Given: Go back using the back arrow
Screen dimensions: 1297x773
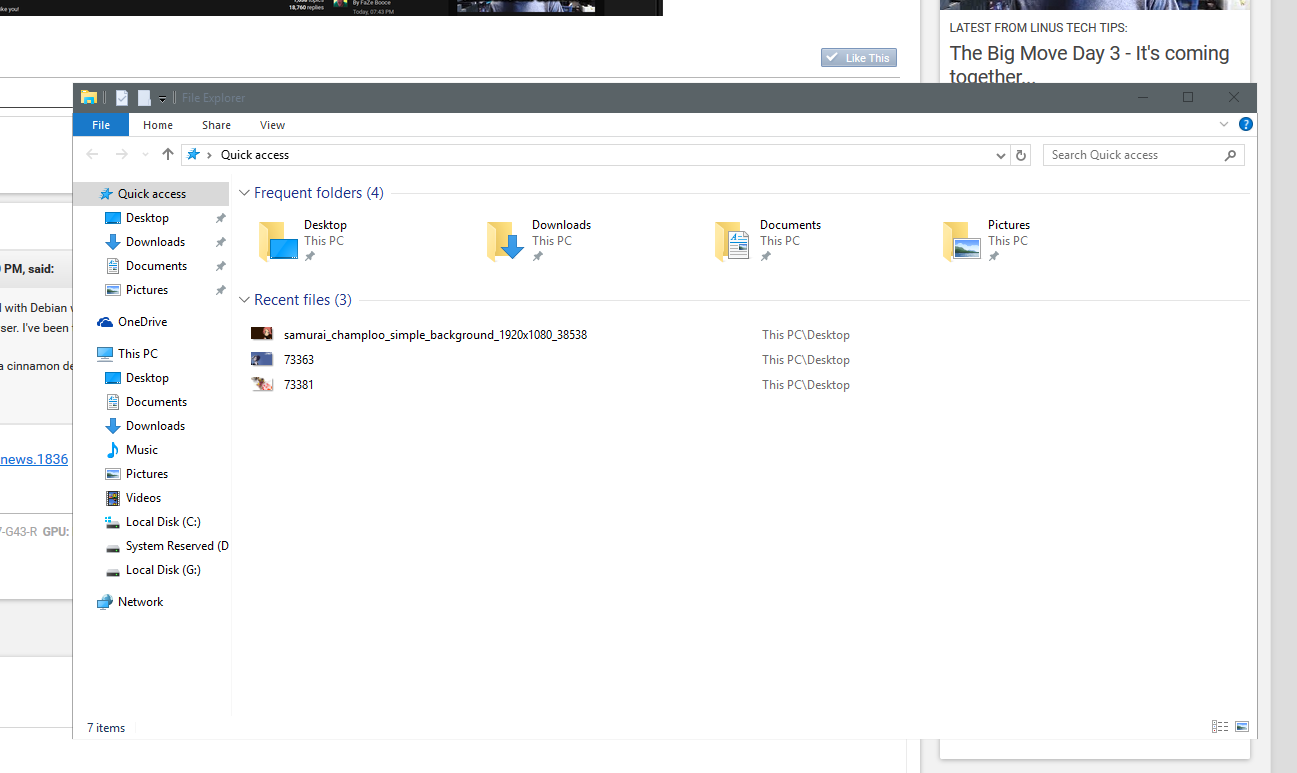Looking at the screenshot, I should [x=93, y=154].
